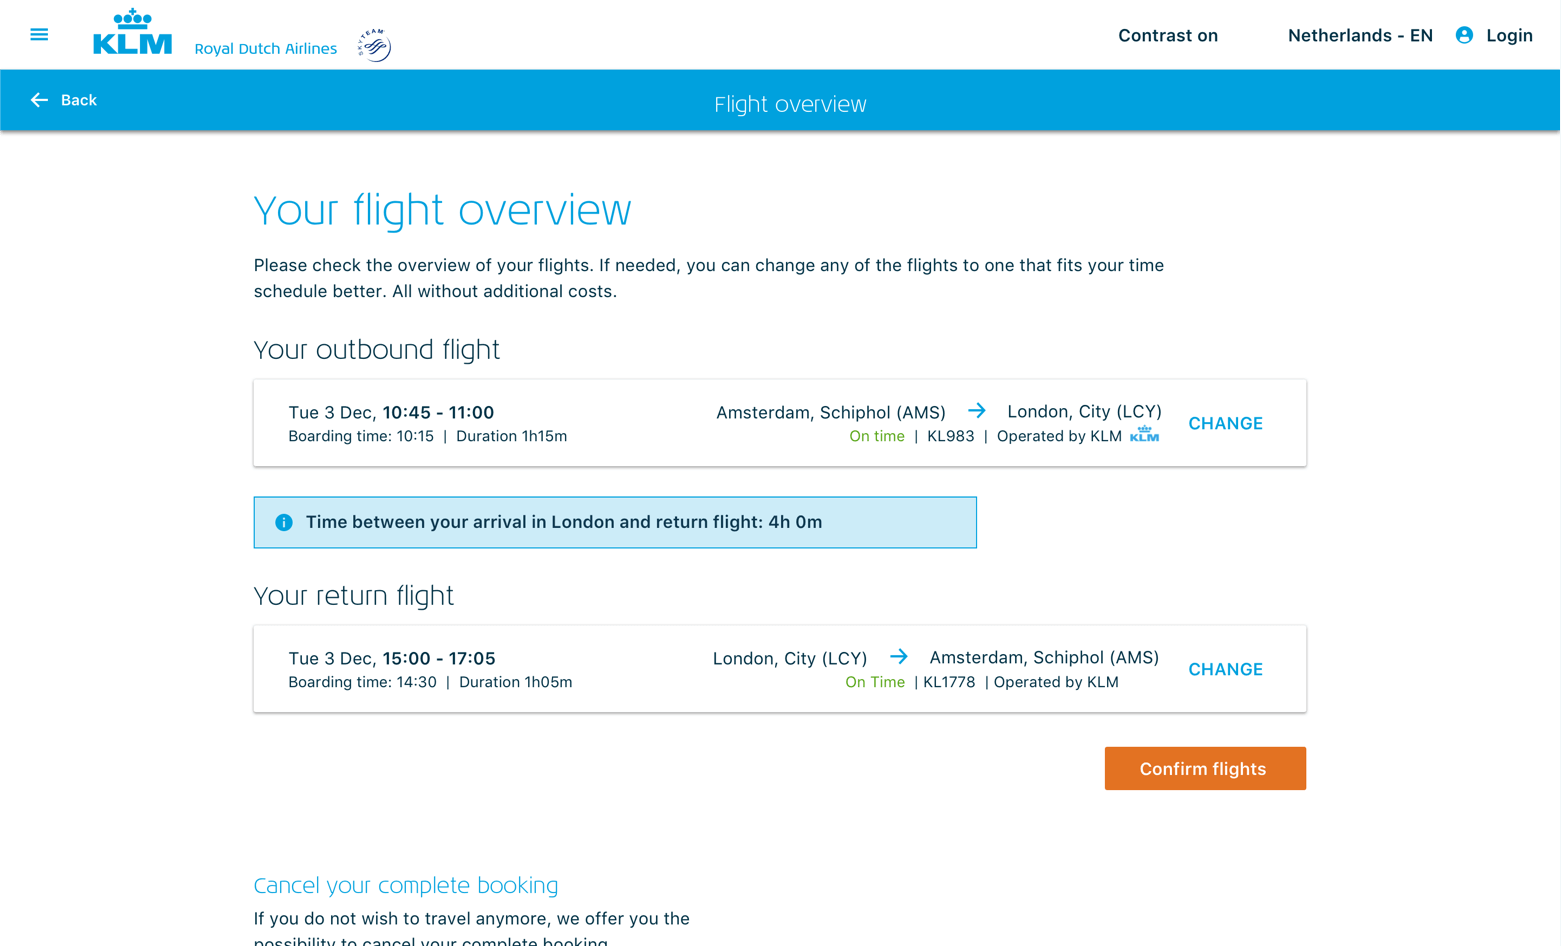The image size is (1562, 946).
Task: Change the return flight
Action: (1225, 669)
